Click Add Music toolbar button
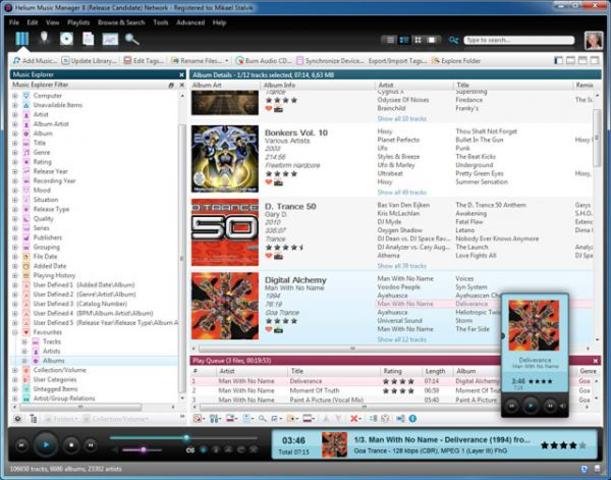Viewport: 611px width, 480px height. (35, 61)
